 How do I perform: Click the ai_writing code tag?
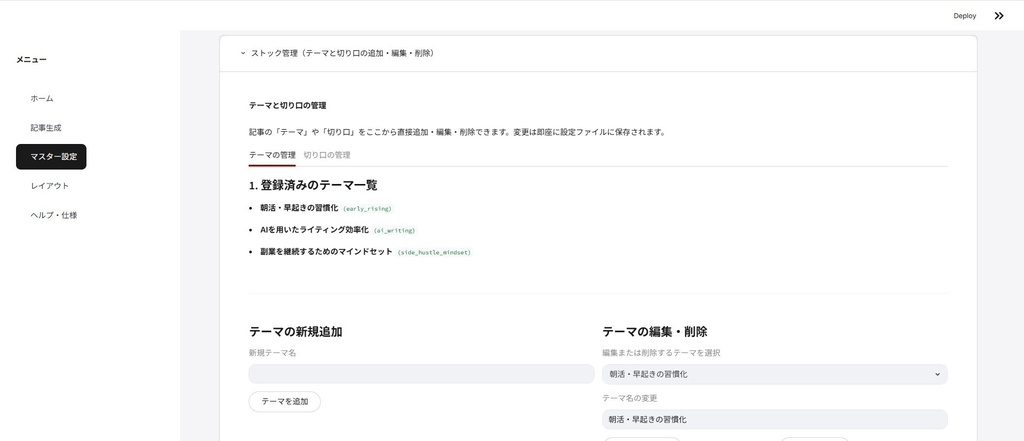click(394, 231)
